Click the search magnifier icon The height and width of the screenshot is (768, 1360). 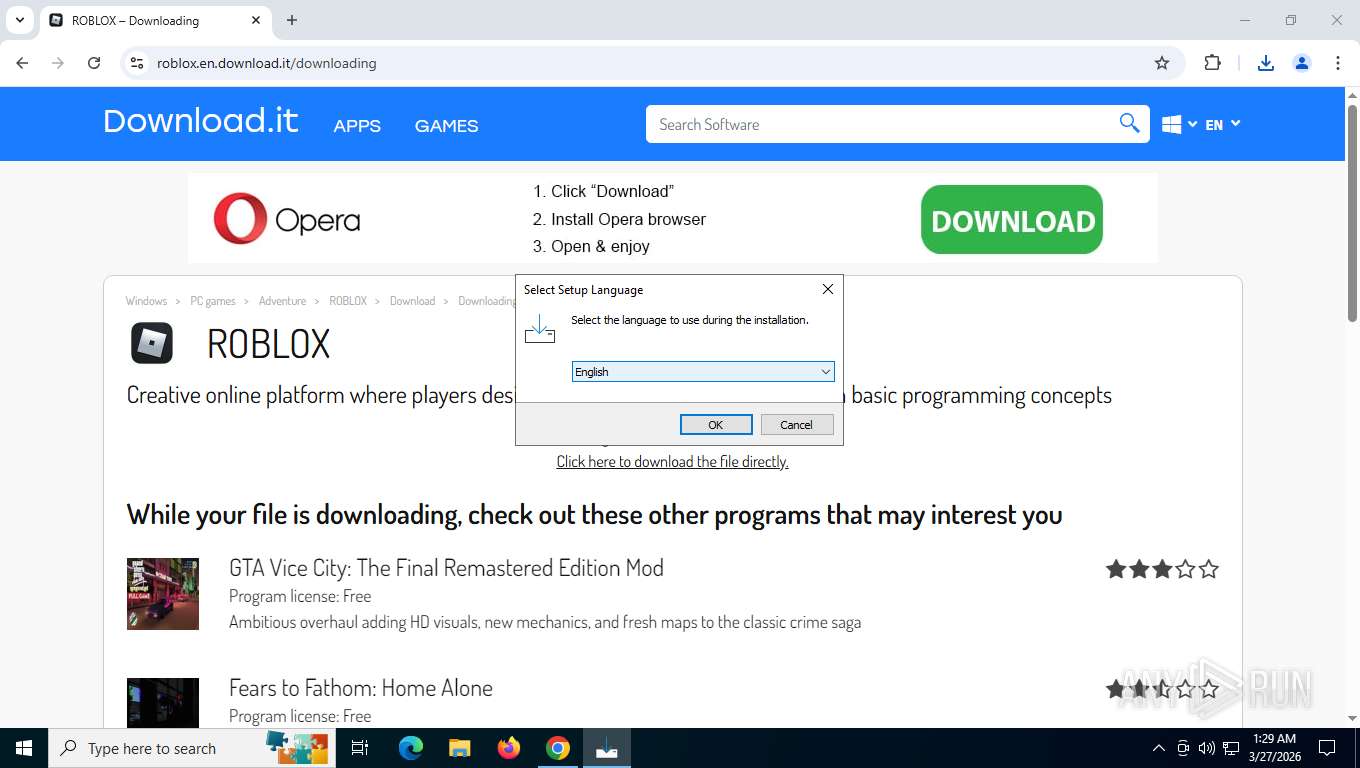click(x=1129, y=123)
